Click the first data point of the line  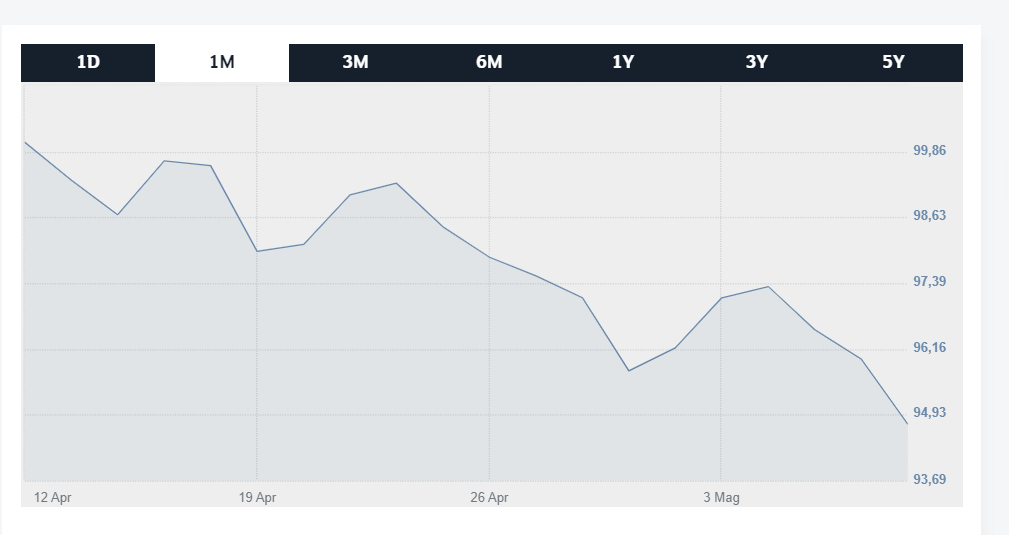point(25,142)
